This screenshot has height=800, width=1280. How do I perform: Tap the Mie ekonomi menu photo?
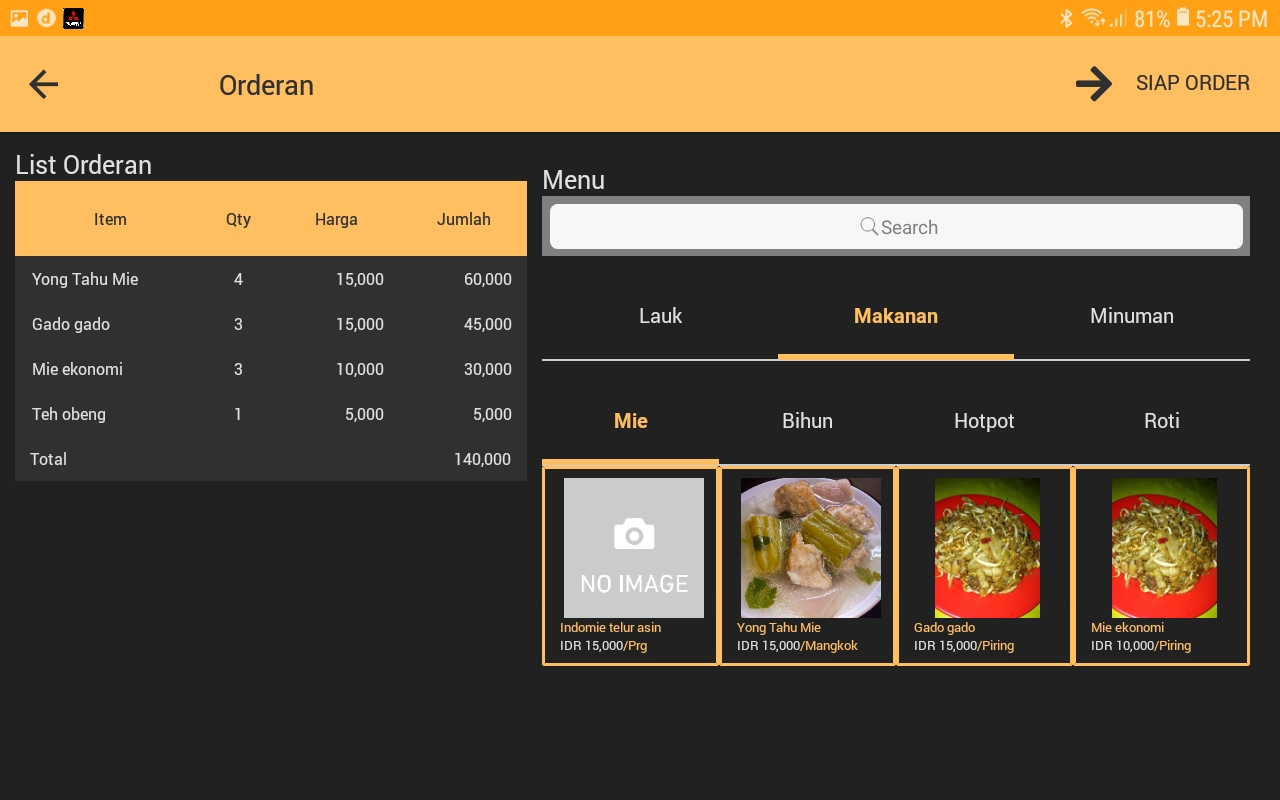[1164, 547]
